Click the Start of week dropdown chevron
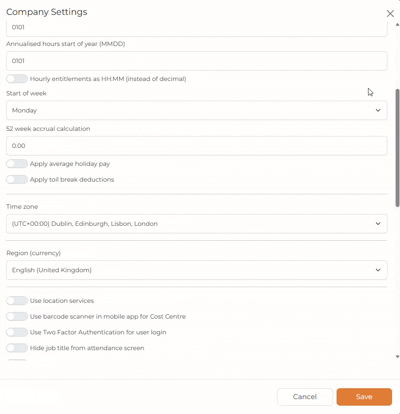The image size is (400, 414). (x=378, y=110)
